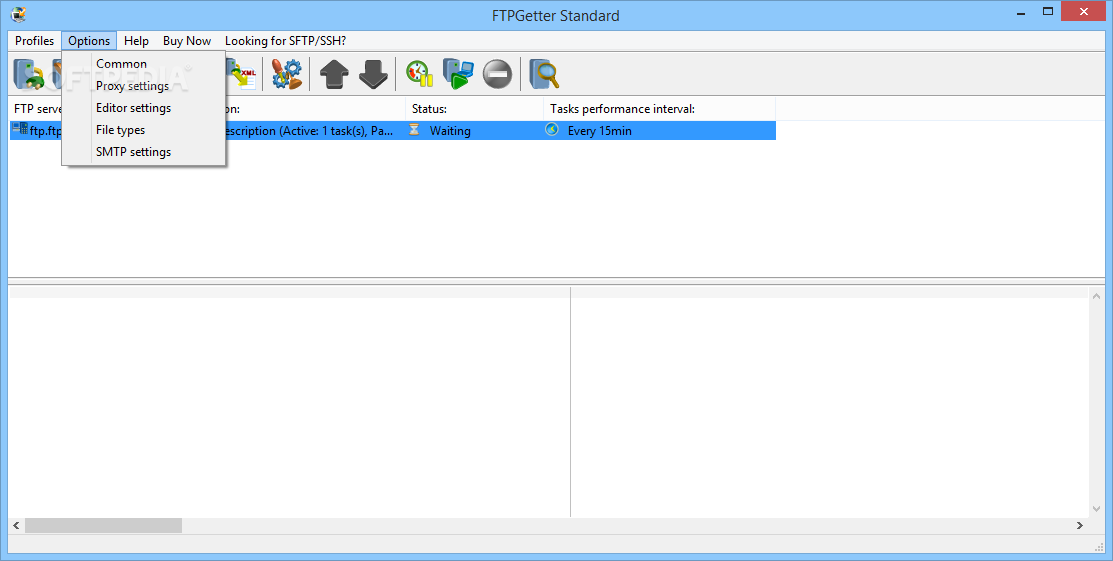Choose File types from Options menu
Viewport: 1113px width, 561px height.
coord(144,130)
